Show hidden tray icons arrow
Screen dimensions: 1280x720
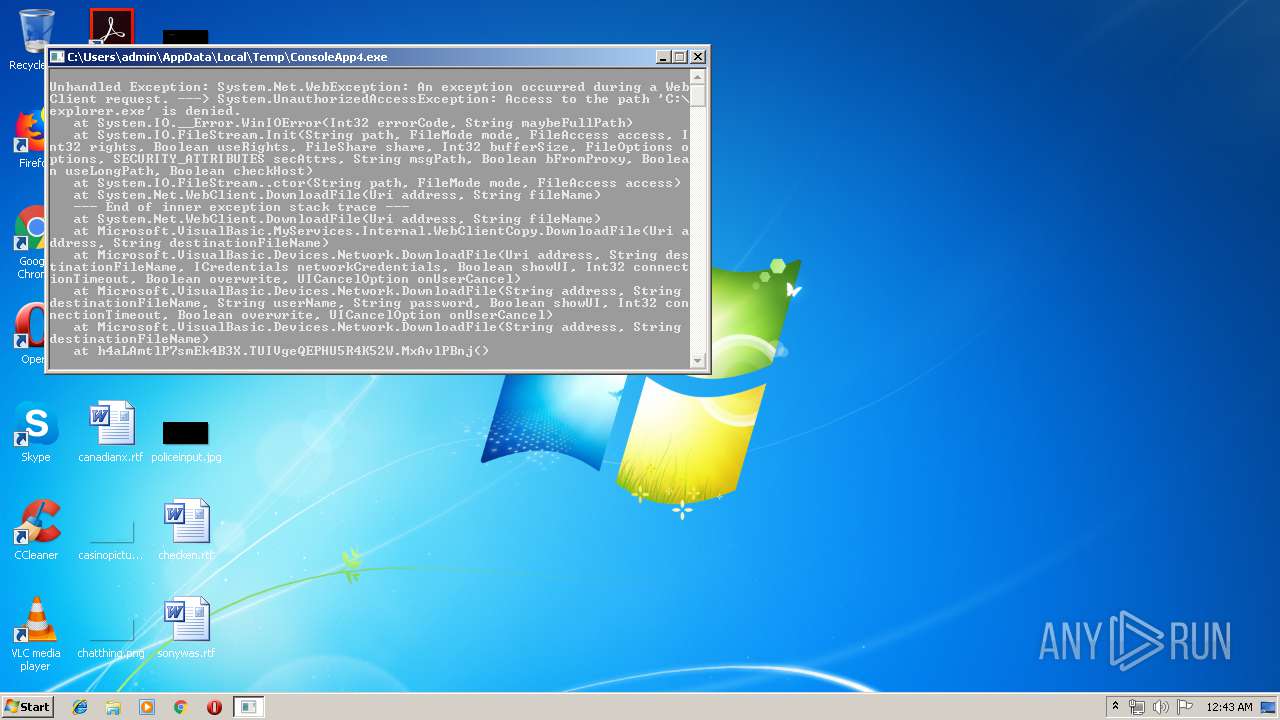(1115, 707)
